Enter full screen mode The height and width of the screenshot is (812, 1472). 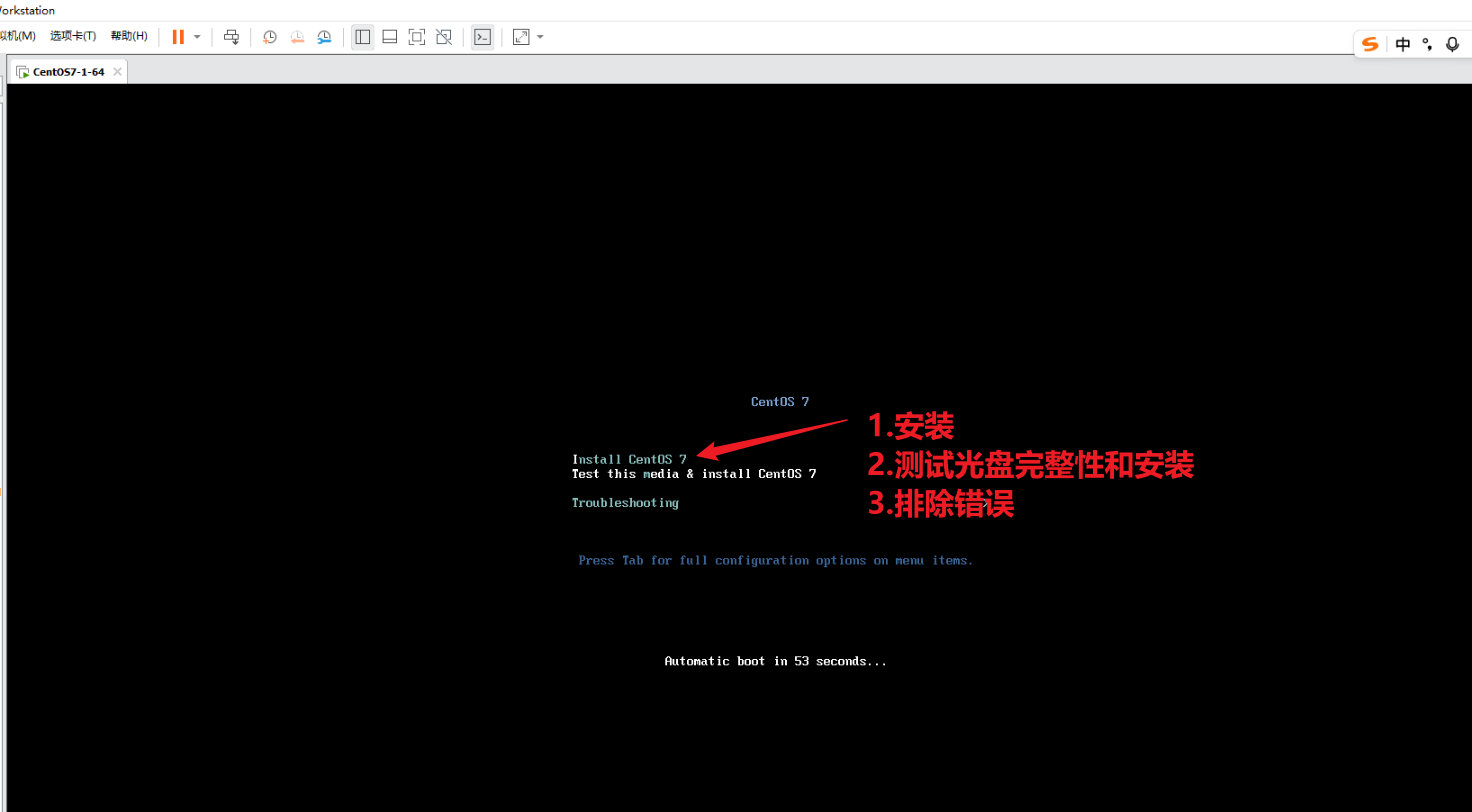coord(417,37)
